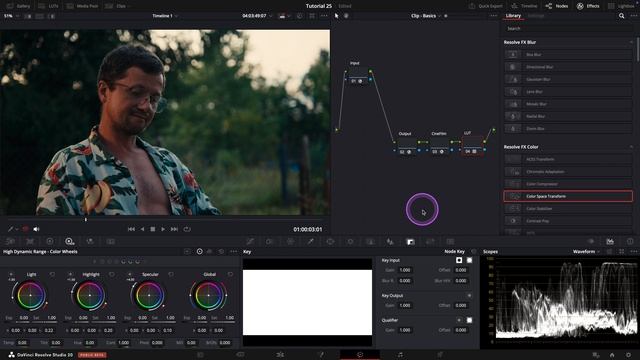Open the Media Pool panel

click(83, 6)
